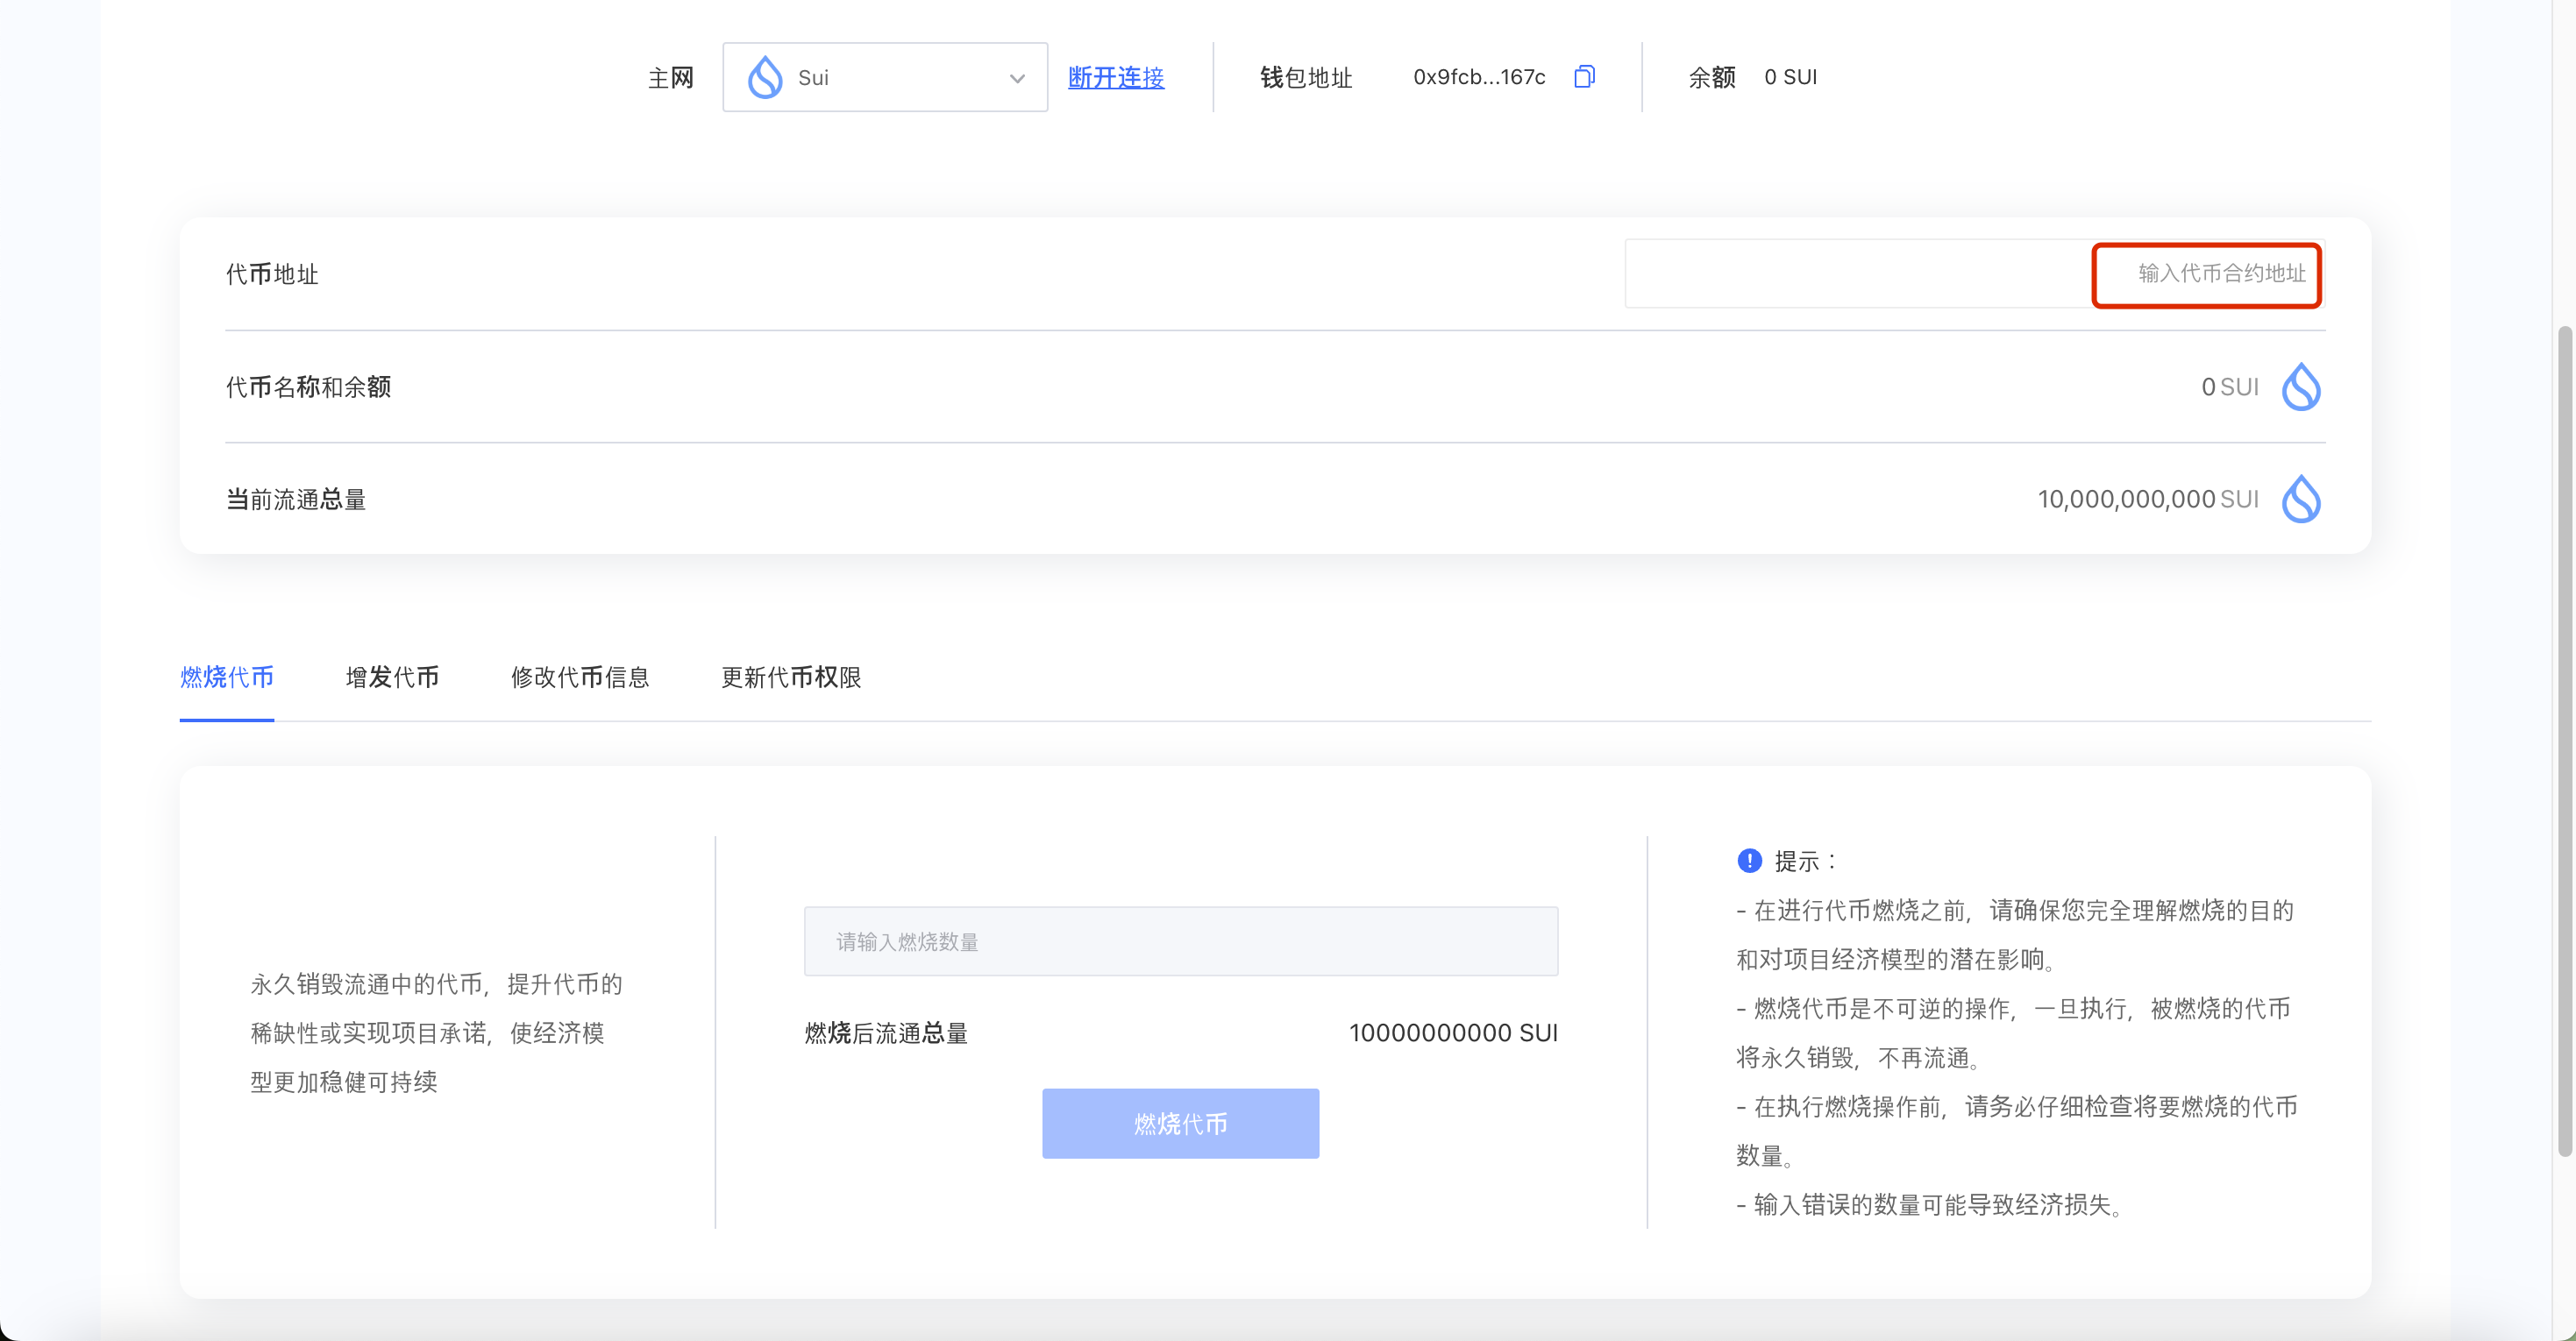Click the 燃烧后流通总量 label
The height and width of the screenshot is (1341, 2576).
click(x=886, y=1033)
